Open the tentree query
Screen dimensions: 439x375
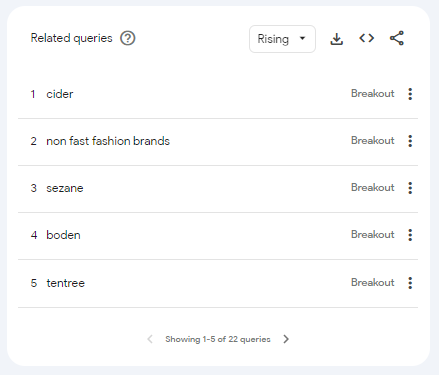[x=66, y=283]
